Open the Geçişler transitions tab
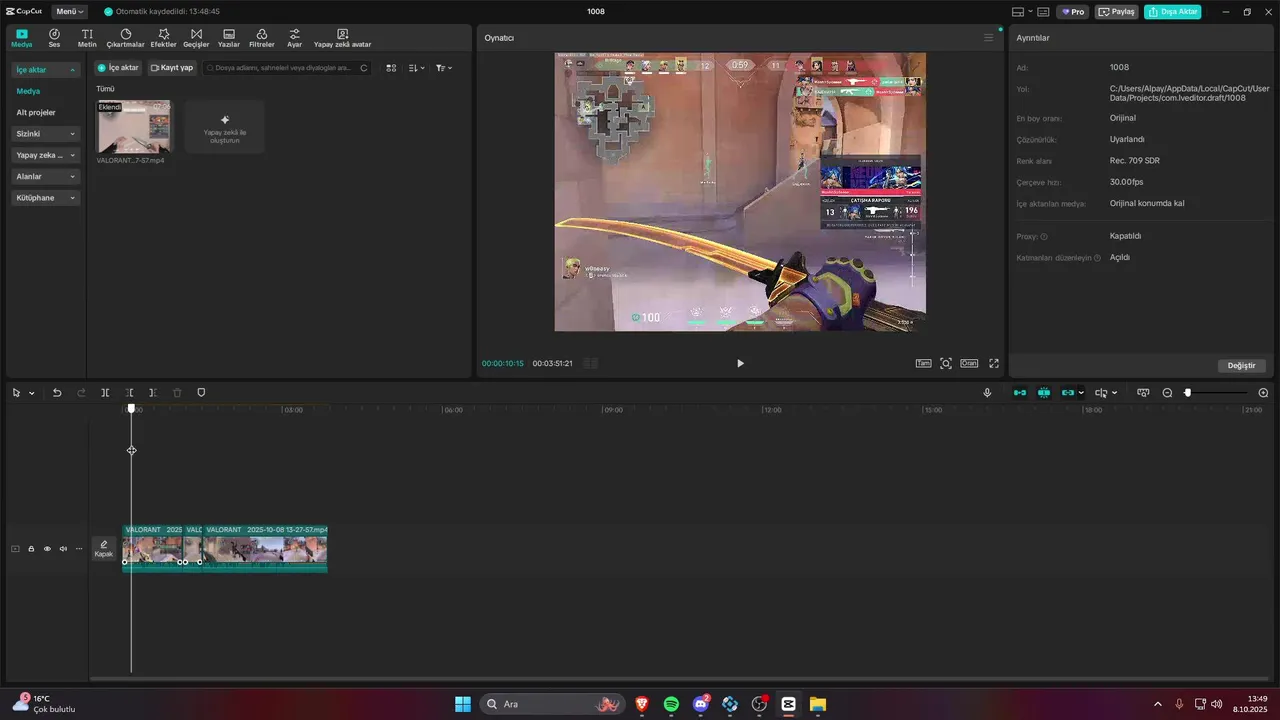This screenshot has height=720, width=1280. [x=196, y=38]
